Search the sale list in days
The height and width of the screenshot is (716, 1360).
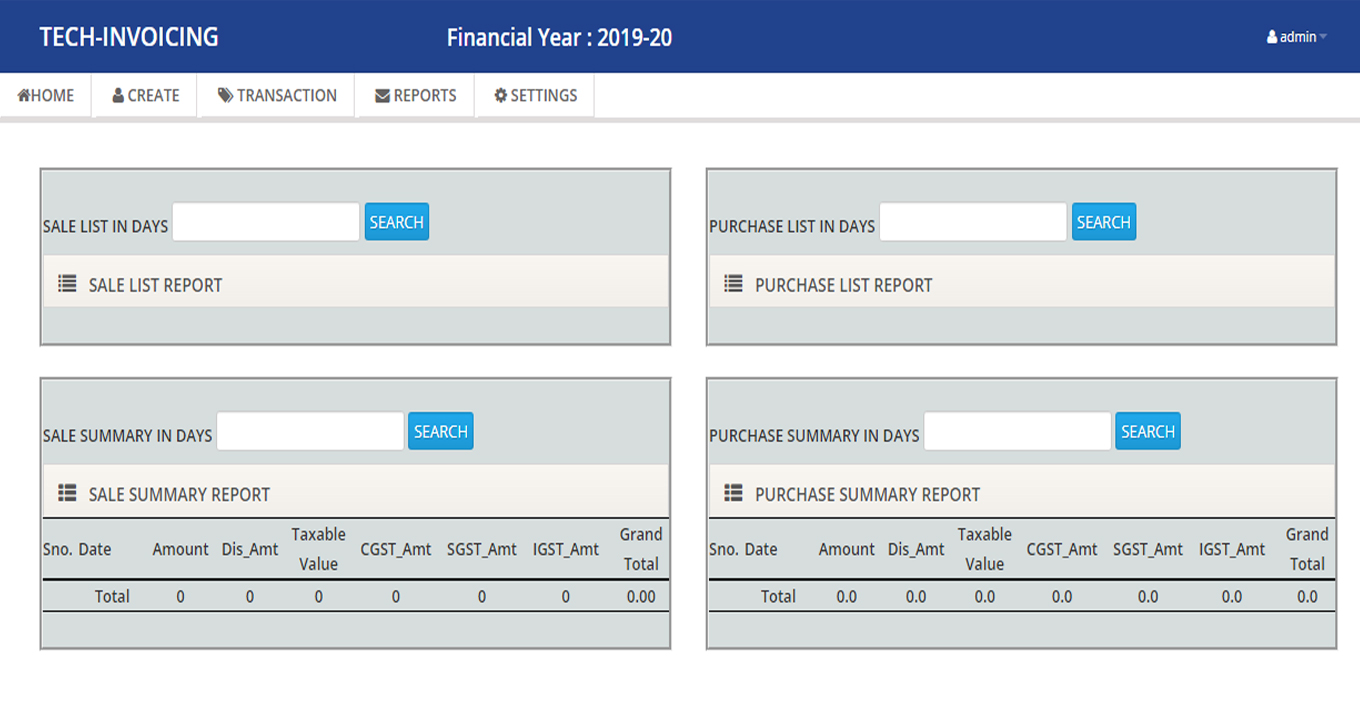click(396, 222)
